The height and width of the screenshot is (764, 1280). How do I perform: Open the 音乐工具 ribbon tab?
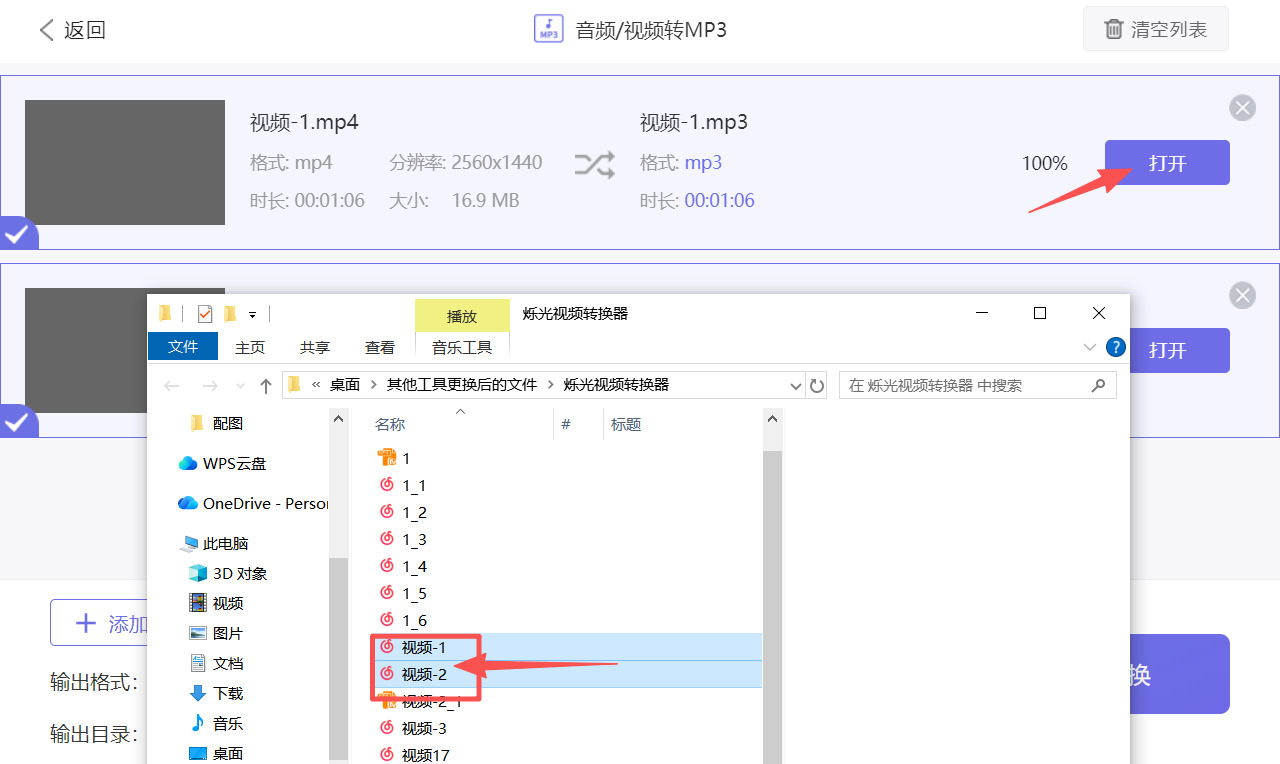point(462,347)
